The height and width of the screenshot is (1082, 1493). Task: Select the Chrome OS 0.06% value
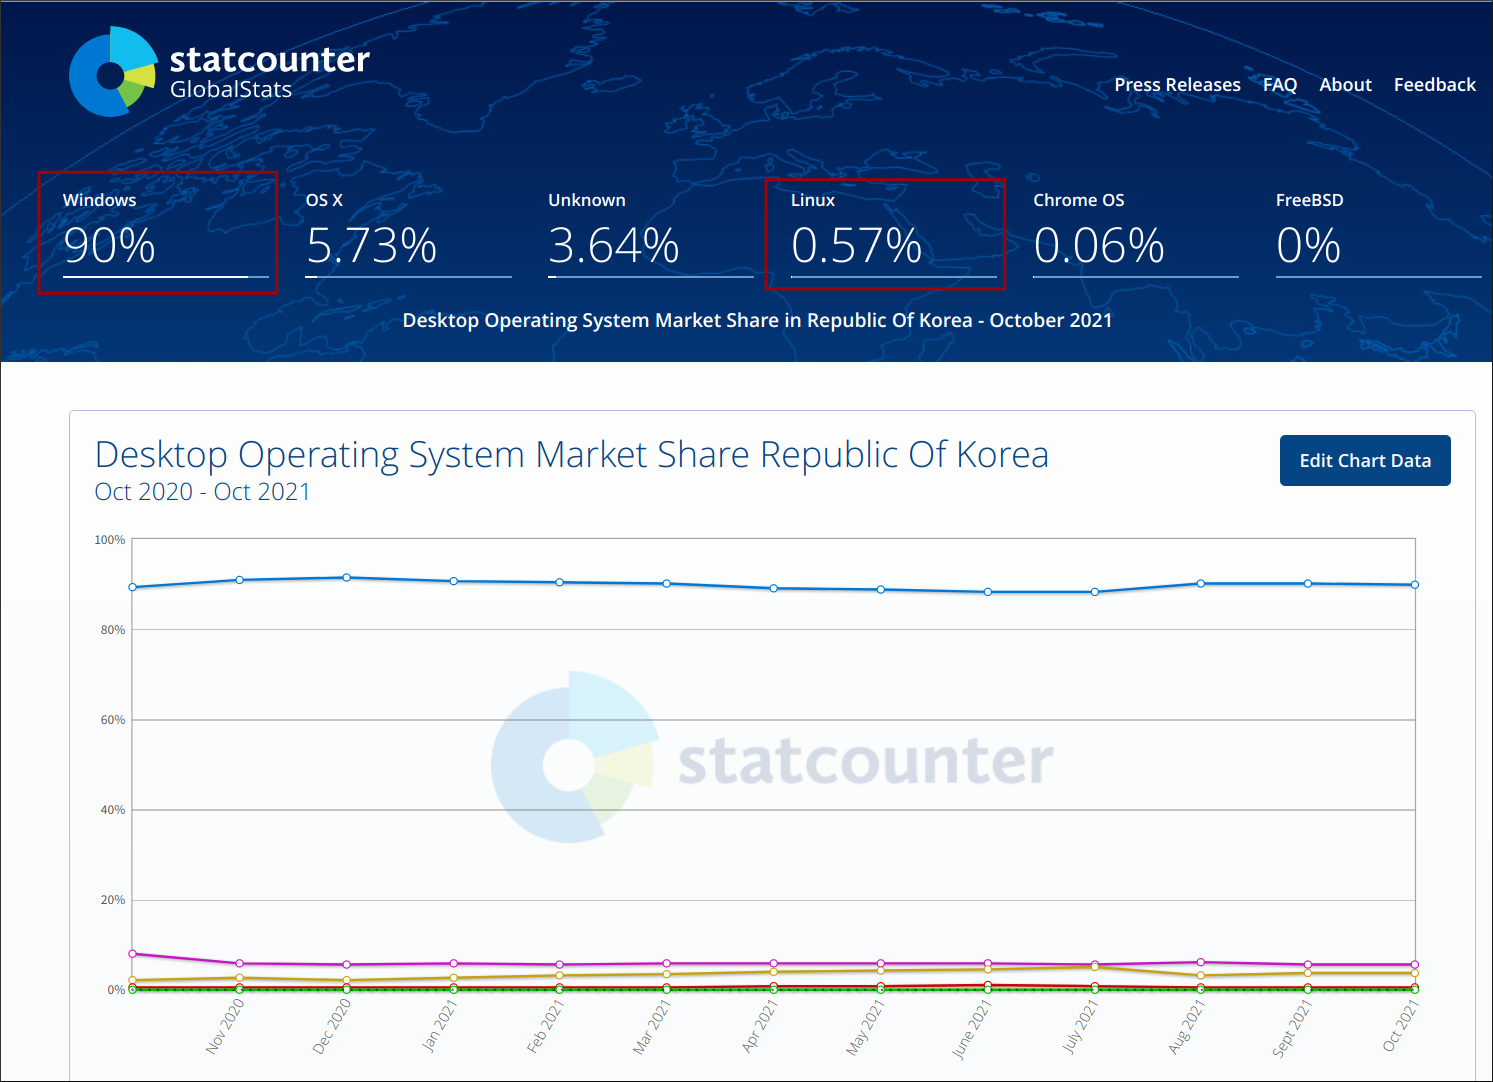pos(1099,246)
